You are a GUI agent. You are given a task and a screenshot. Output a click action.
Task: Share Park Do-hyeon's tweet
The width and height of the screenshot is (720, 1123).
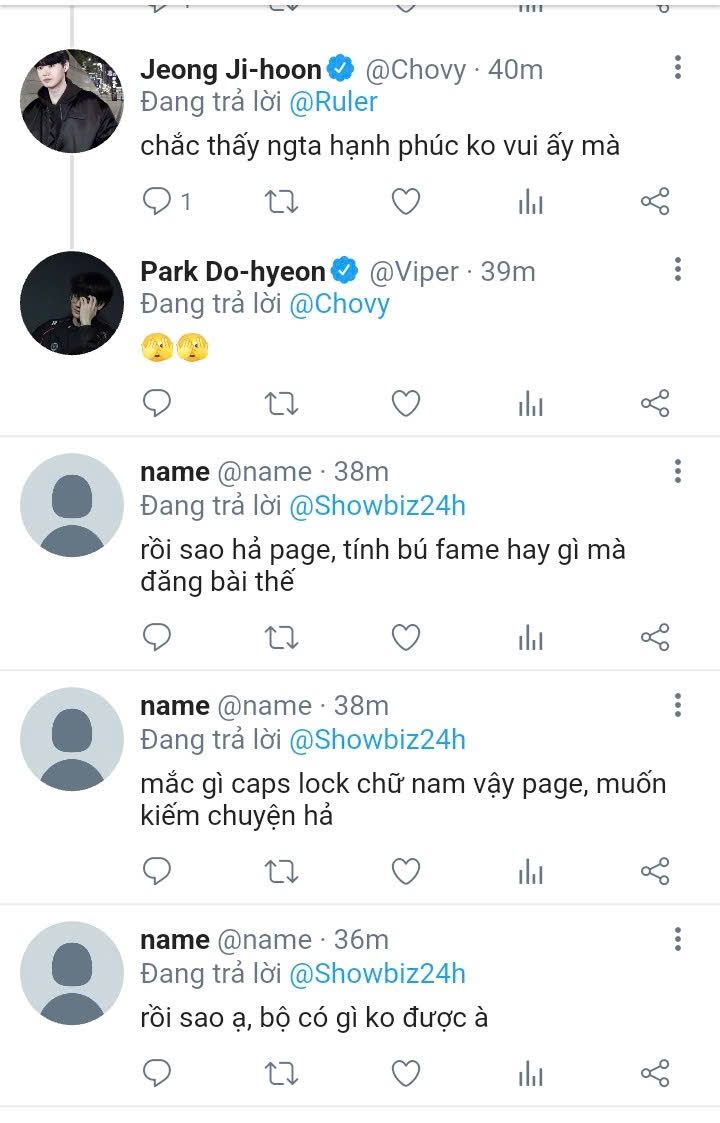pos(654,403)
